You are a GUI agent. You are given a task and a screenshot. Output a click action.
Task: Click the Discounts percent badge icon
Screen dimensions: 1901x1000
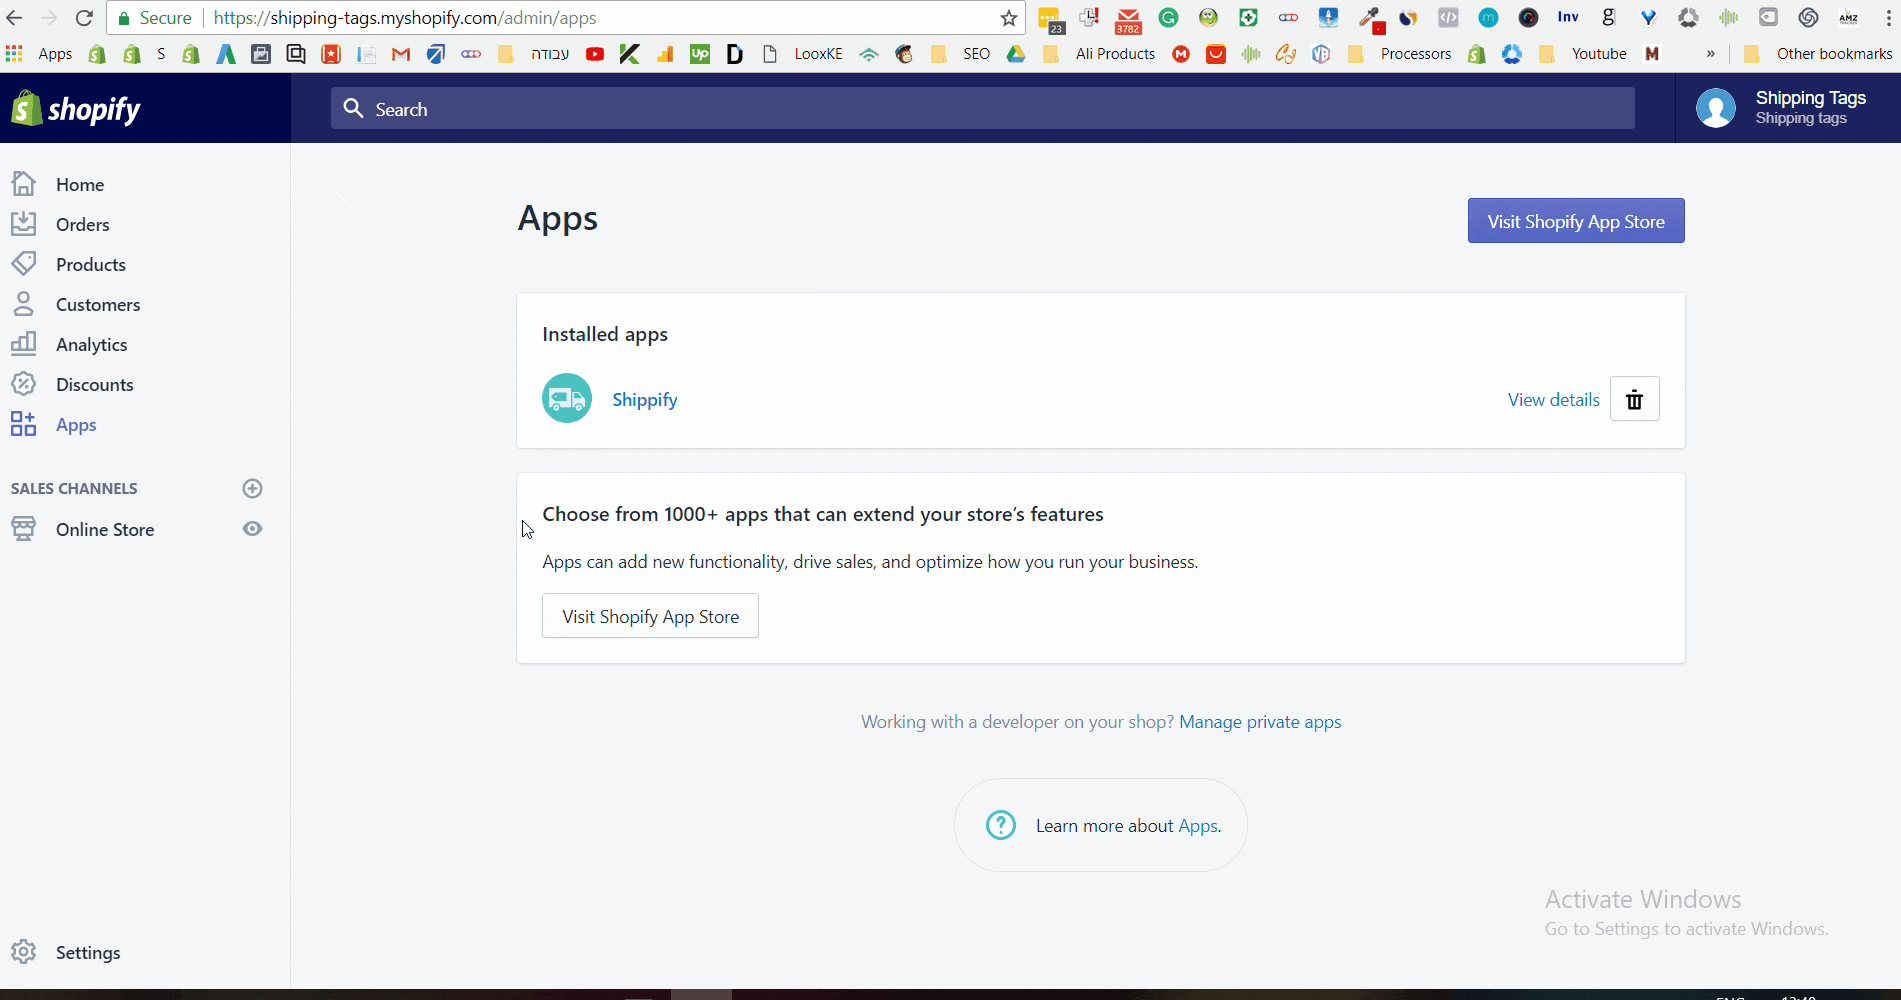(x=24, y=384)
